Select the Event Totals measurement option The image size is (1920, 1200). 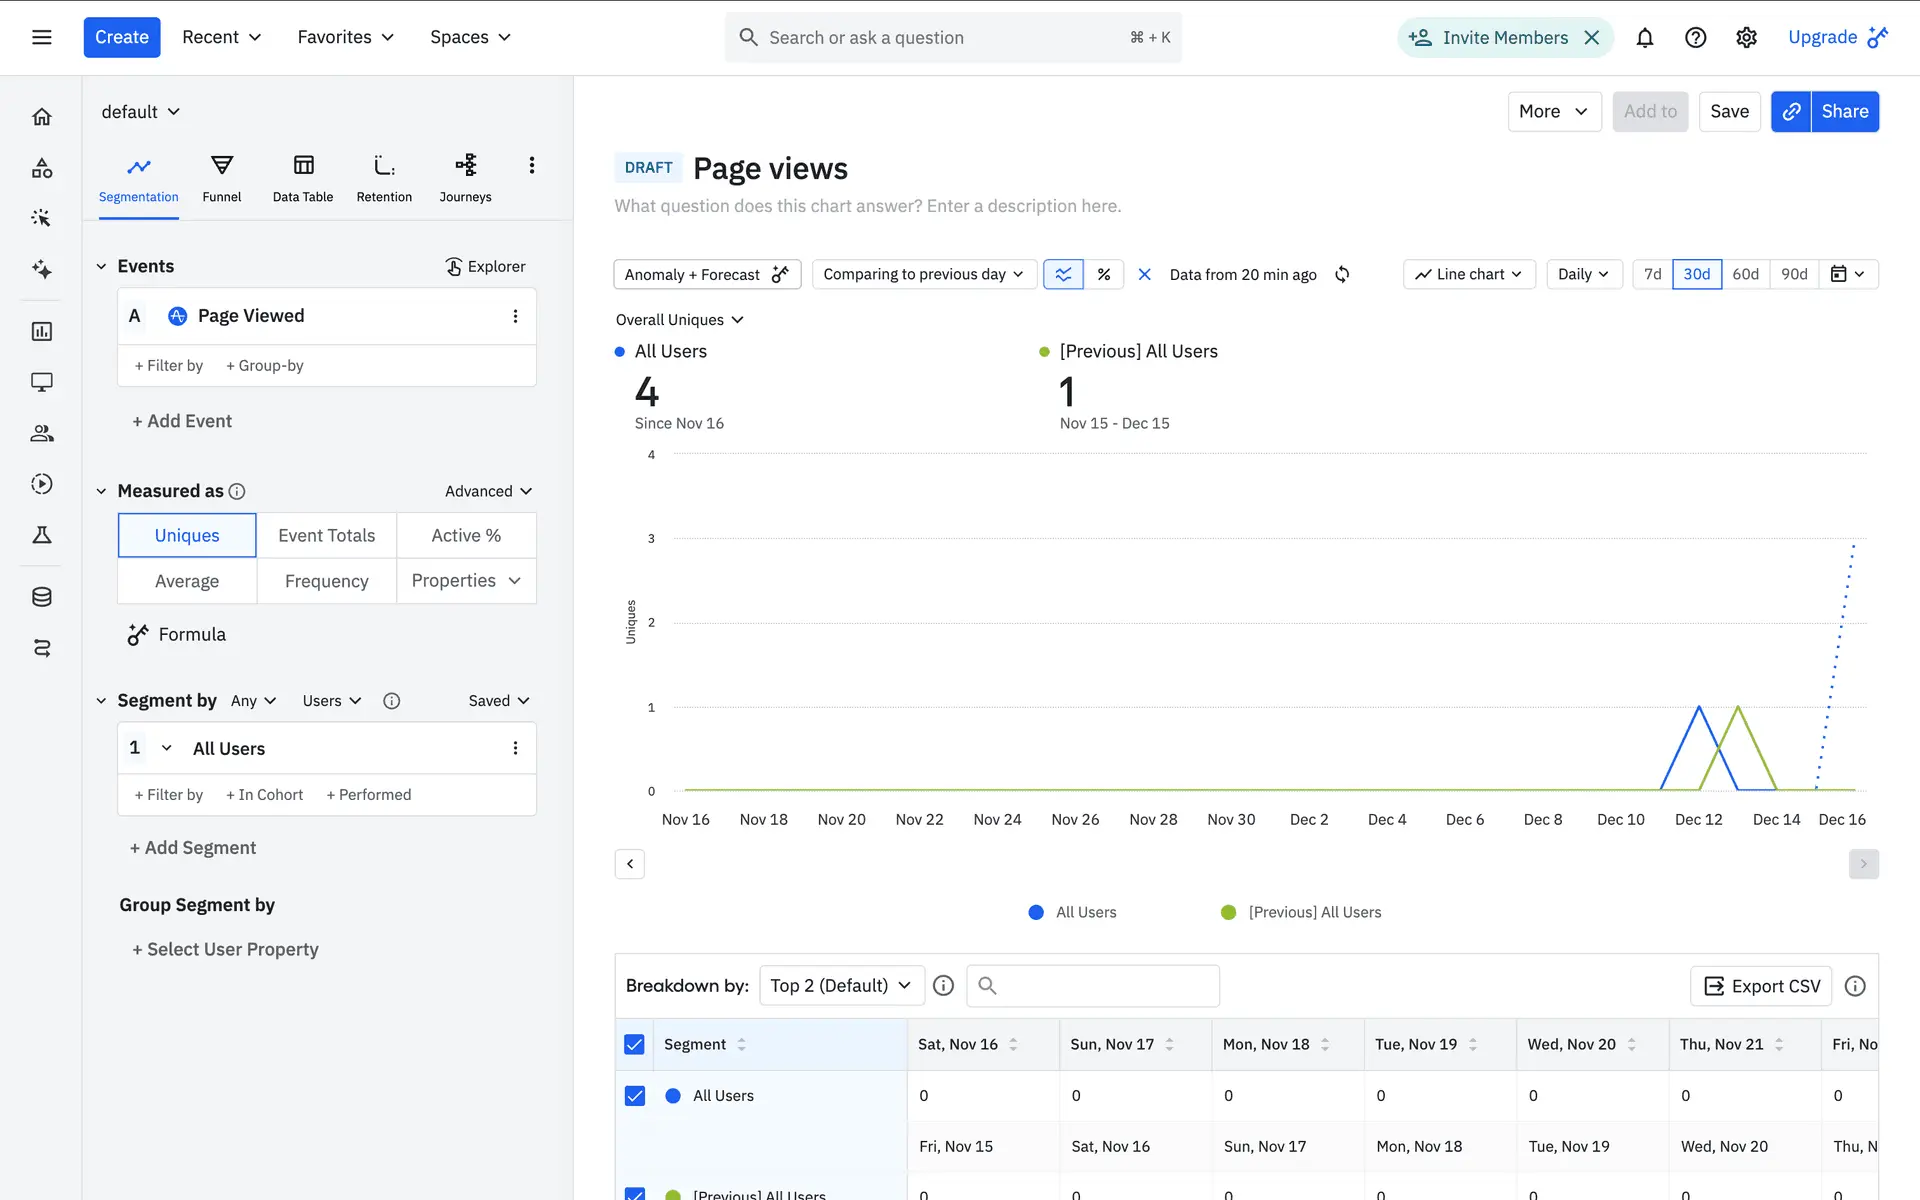(x=326, y=535)
